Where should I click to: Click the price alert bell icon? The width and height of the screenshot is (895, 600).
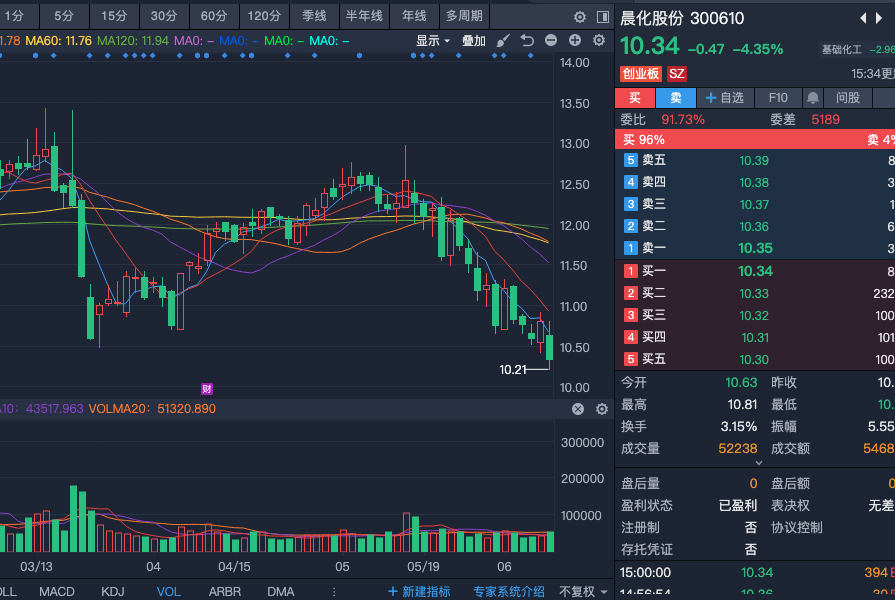pyautogui.click(x=813, y=98)
